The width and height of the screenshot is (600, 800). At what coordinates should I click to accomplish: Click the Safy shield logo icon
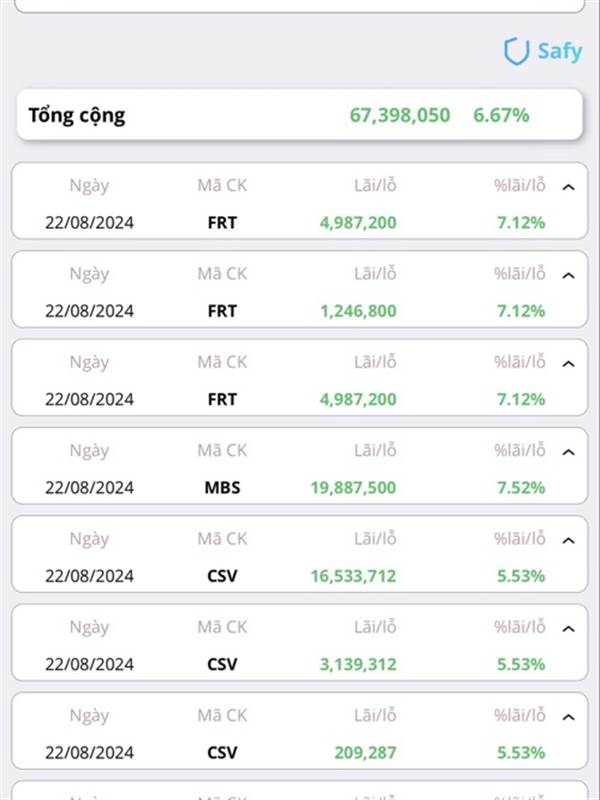pyautogui.click(x=516, y=52)
